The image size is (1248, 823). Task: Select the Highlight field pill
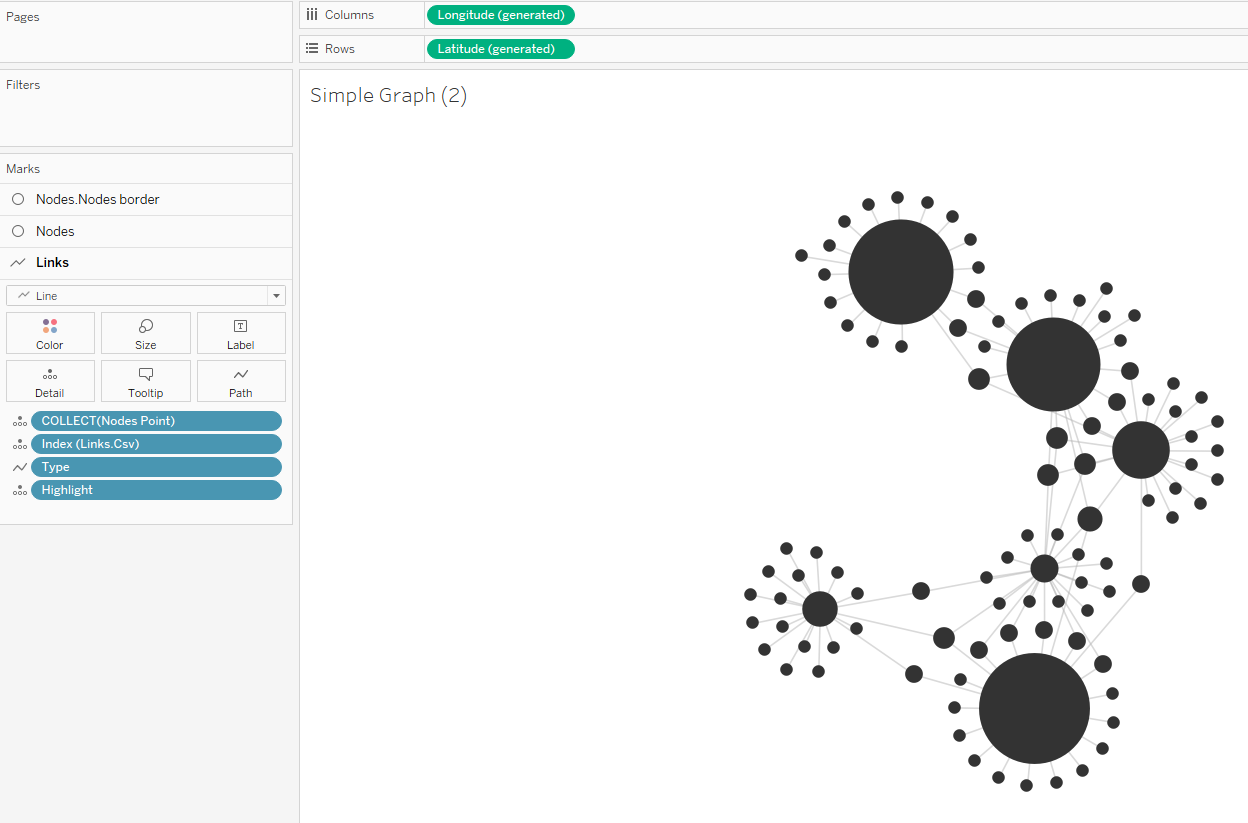(156, 490)
